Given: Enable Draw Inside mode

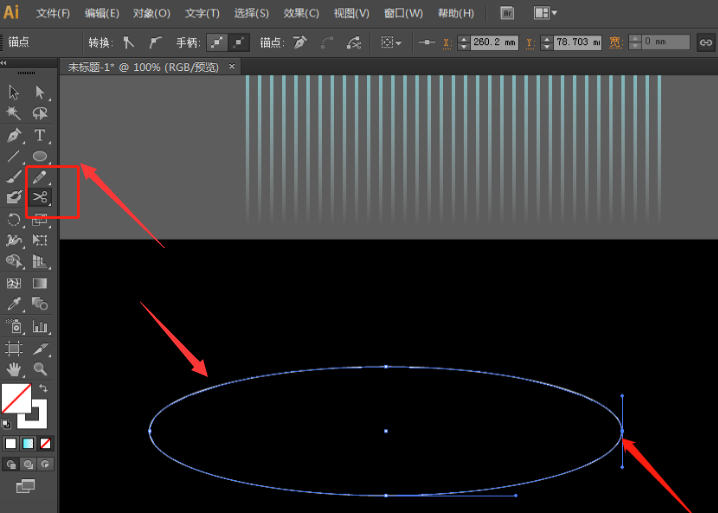Looking at the screenshot, I should (45, 464).
